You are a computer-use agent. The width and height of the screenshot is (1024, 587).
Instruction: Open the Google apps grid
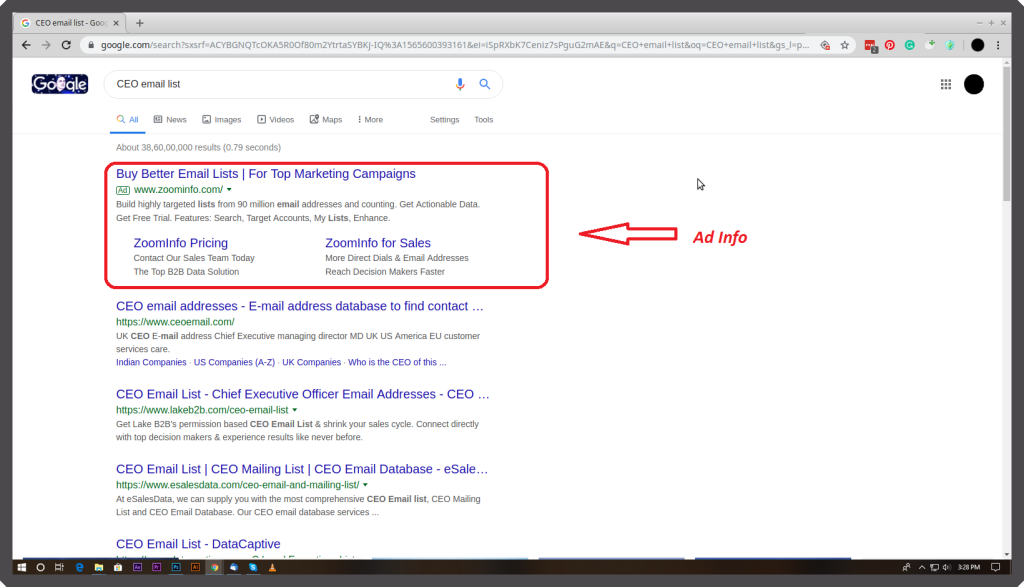tap(946, 85)
